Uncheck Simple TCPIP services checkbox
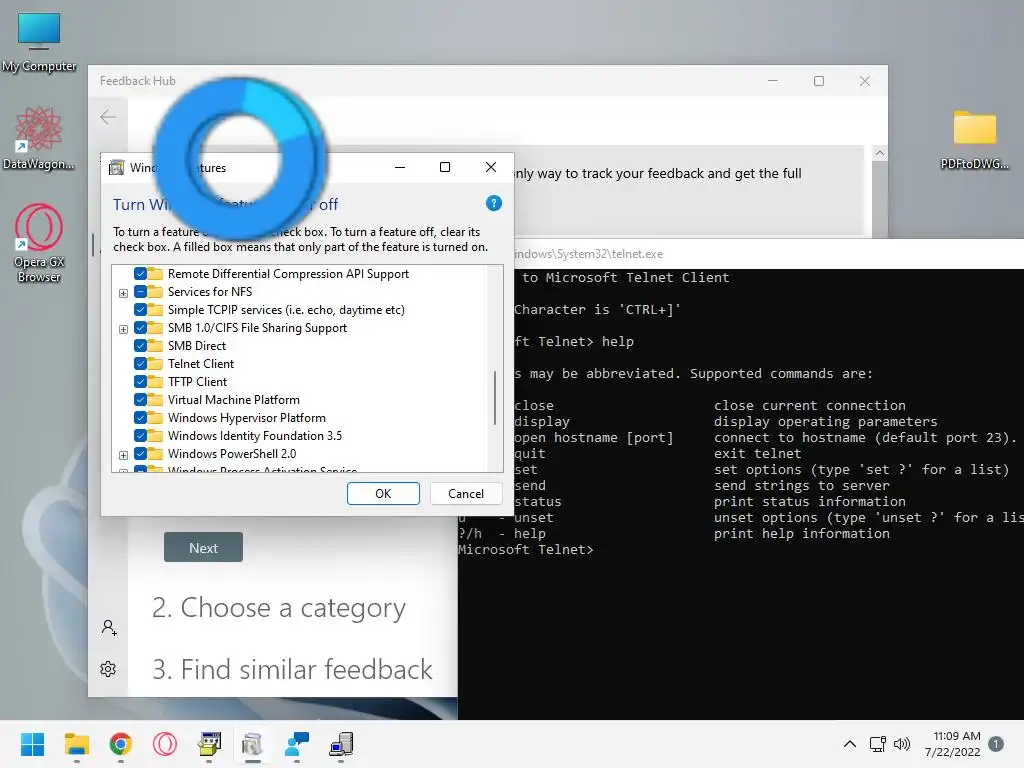The height and width of the screenshot is (768, 1024). click(140, 310)
